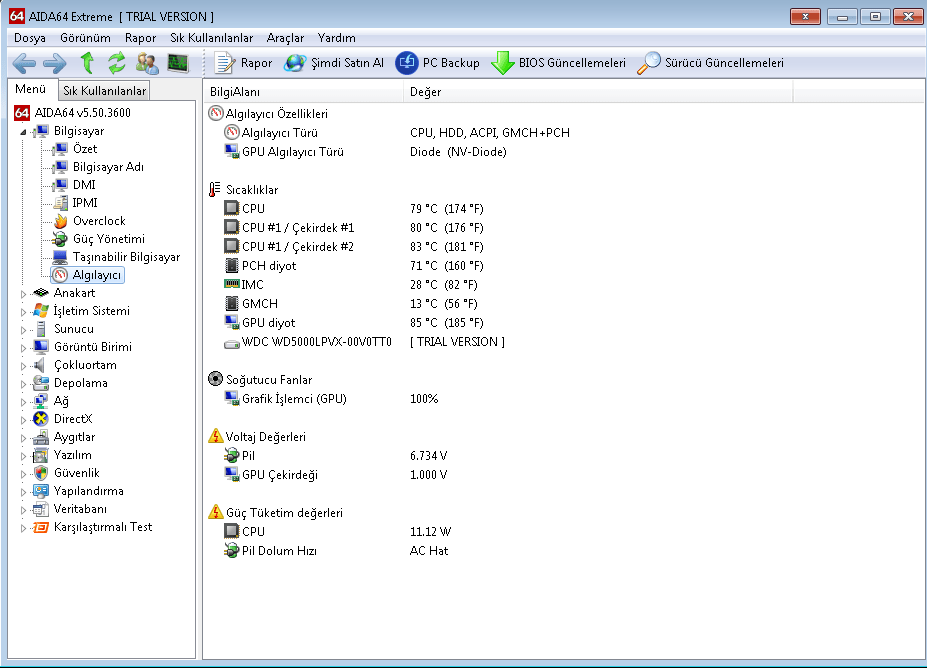Screen dimensions: 927x668
Task: Expand the Çokluortam tree node
Action: point(23,366)
